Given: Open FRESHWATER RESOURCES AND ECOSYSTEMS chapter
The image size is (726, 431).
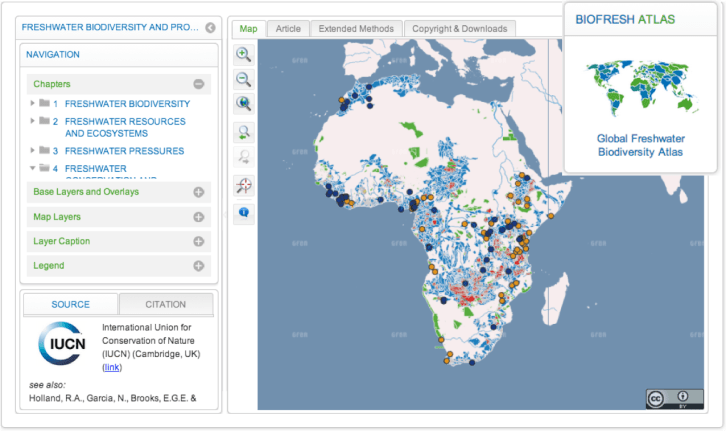Looking at the screenshot, I should coord(125,127).
